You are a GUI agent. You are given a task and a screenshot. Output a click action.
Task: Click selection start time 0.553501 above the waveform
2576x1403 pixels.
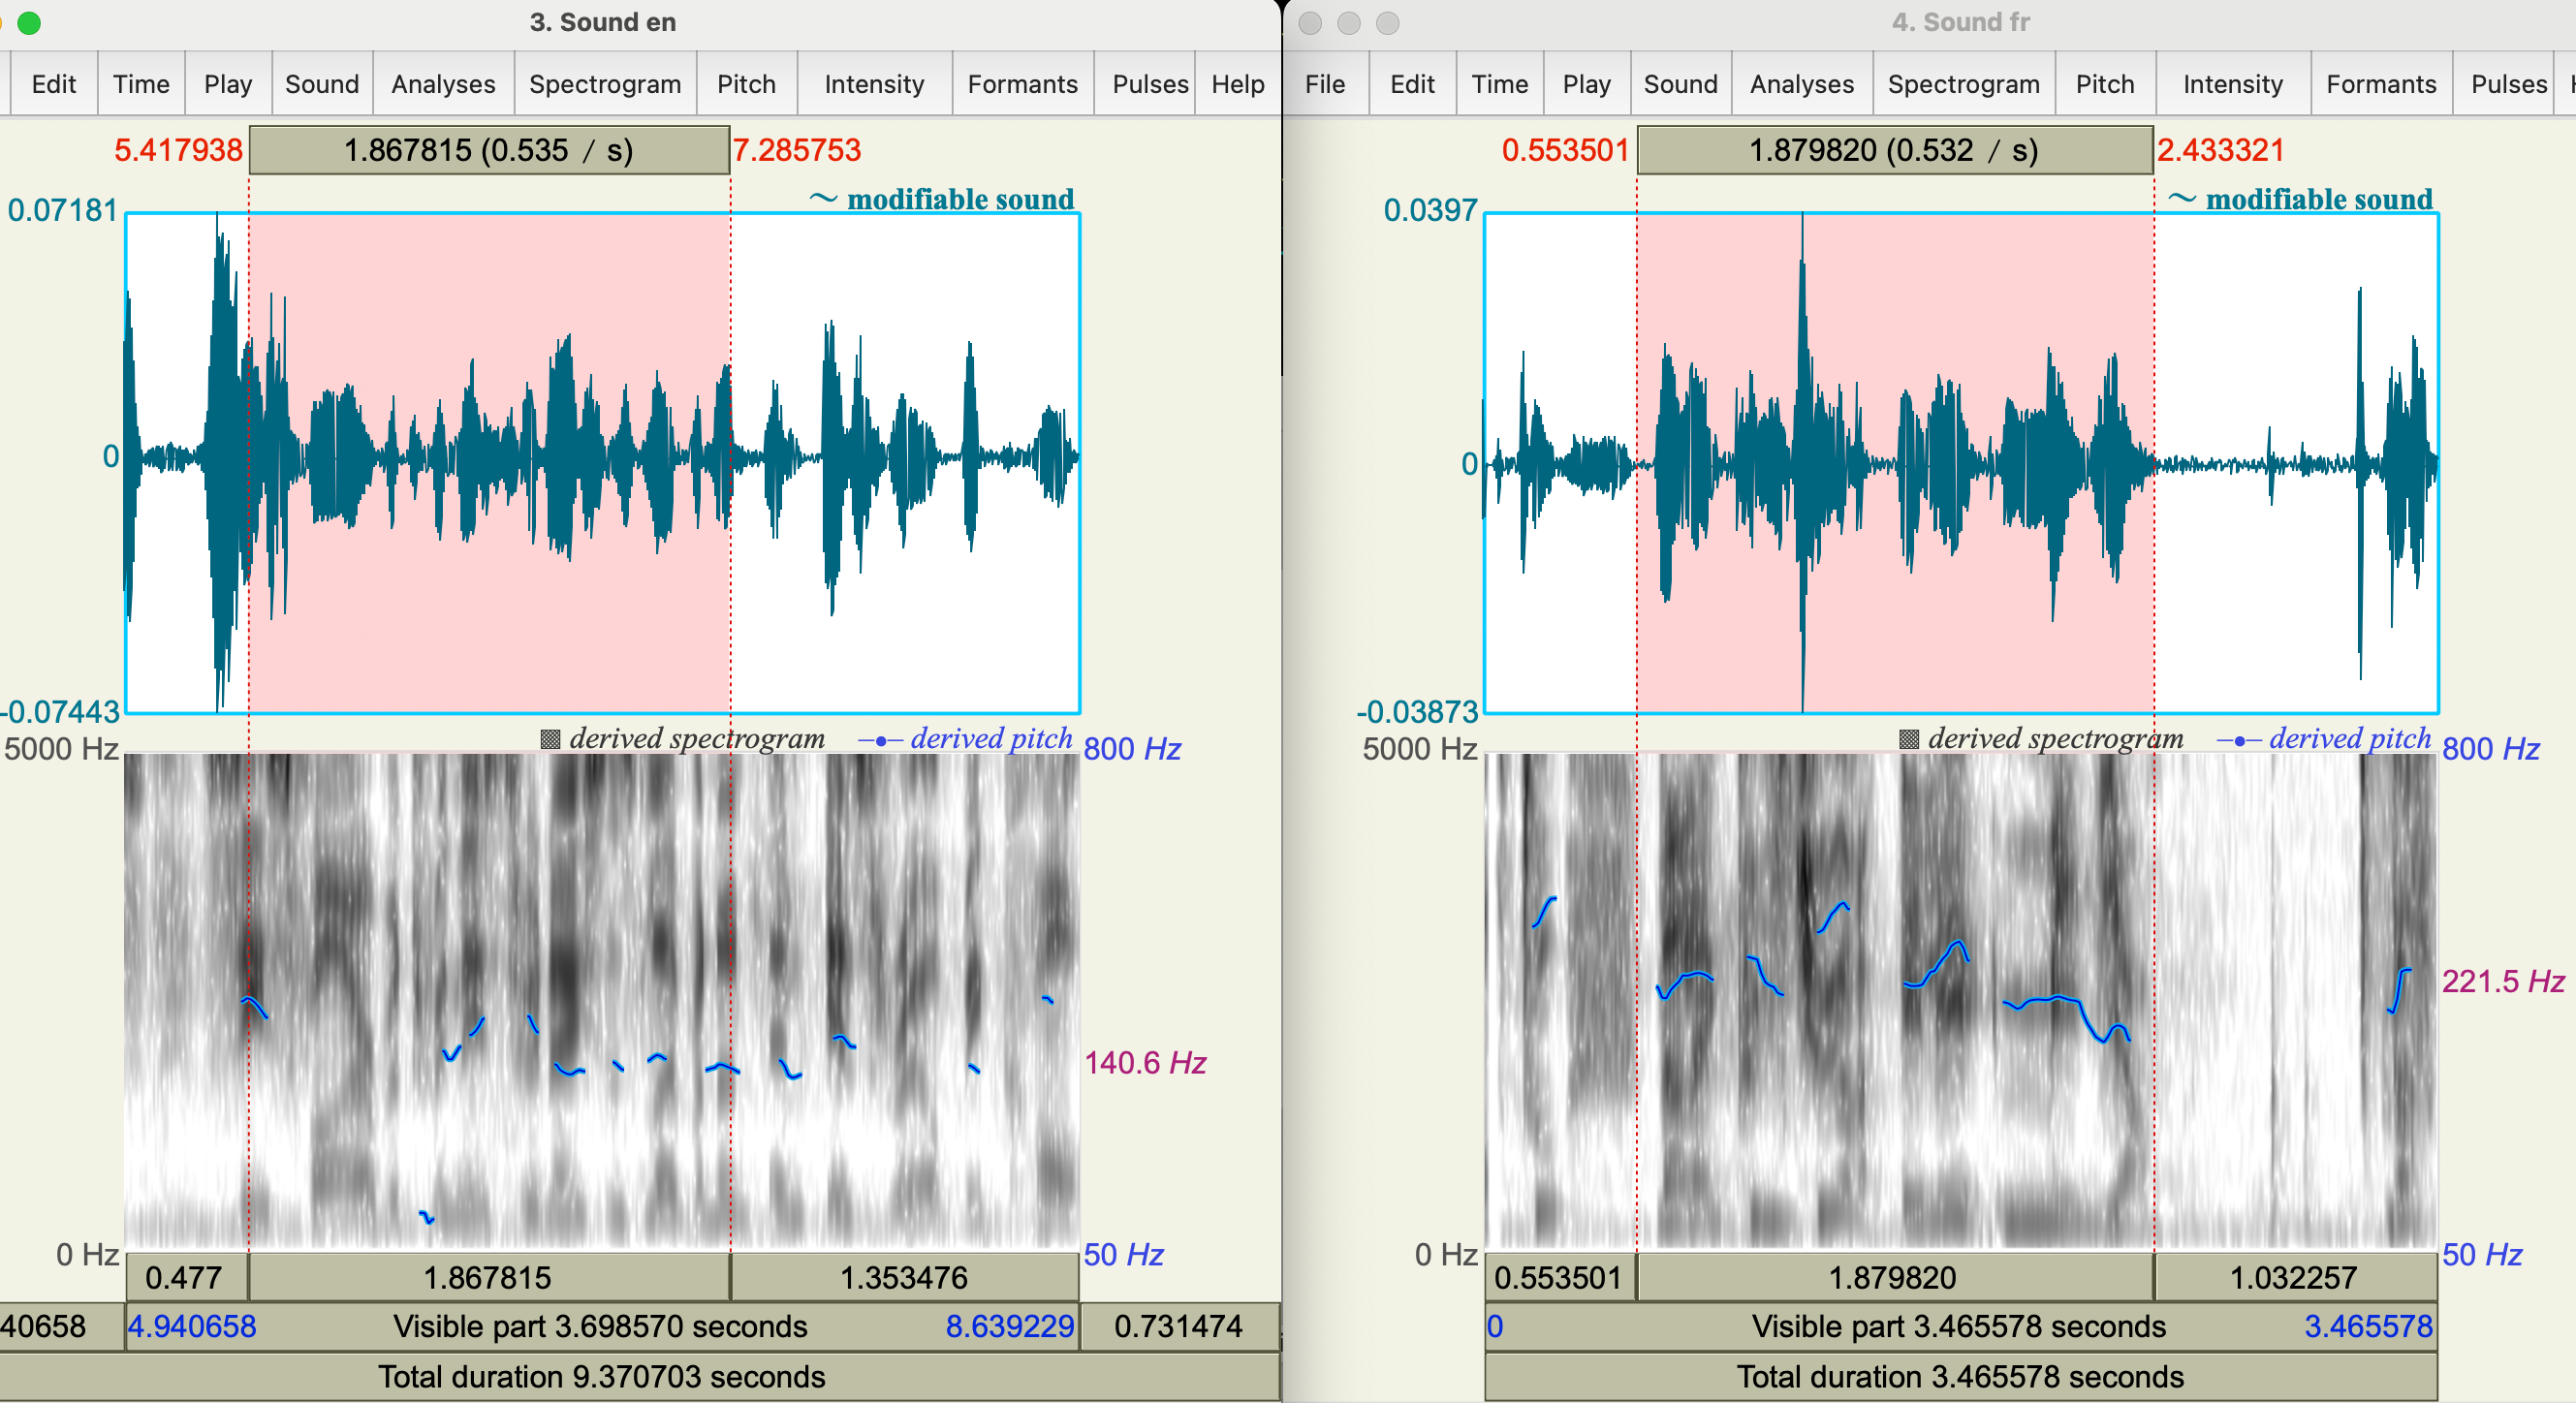point(1566,150)
